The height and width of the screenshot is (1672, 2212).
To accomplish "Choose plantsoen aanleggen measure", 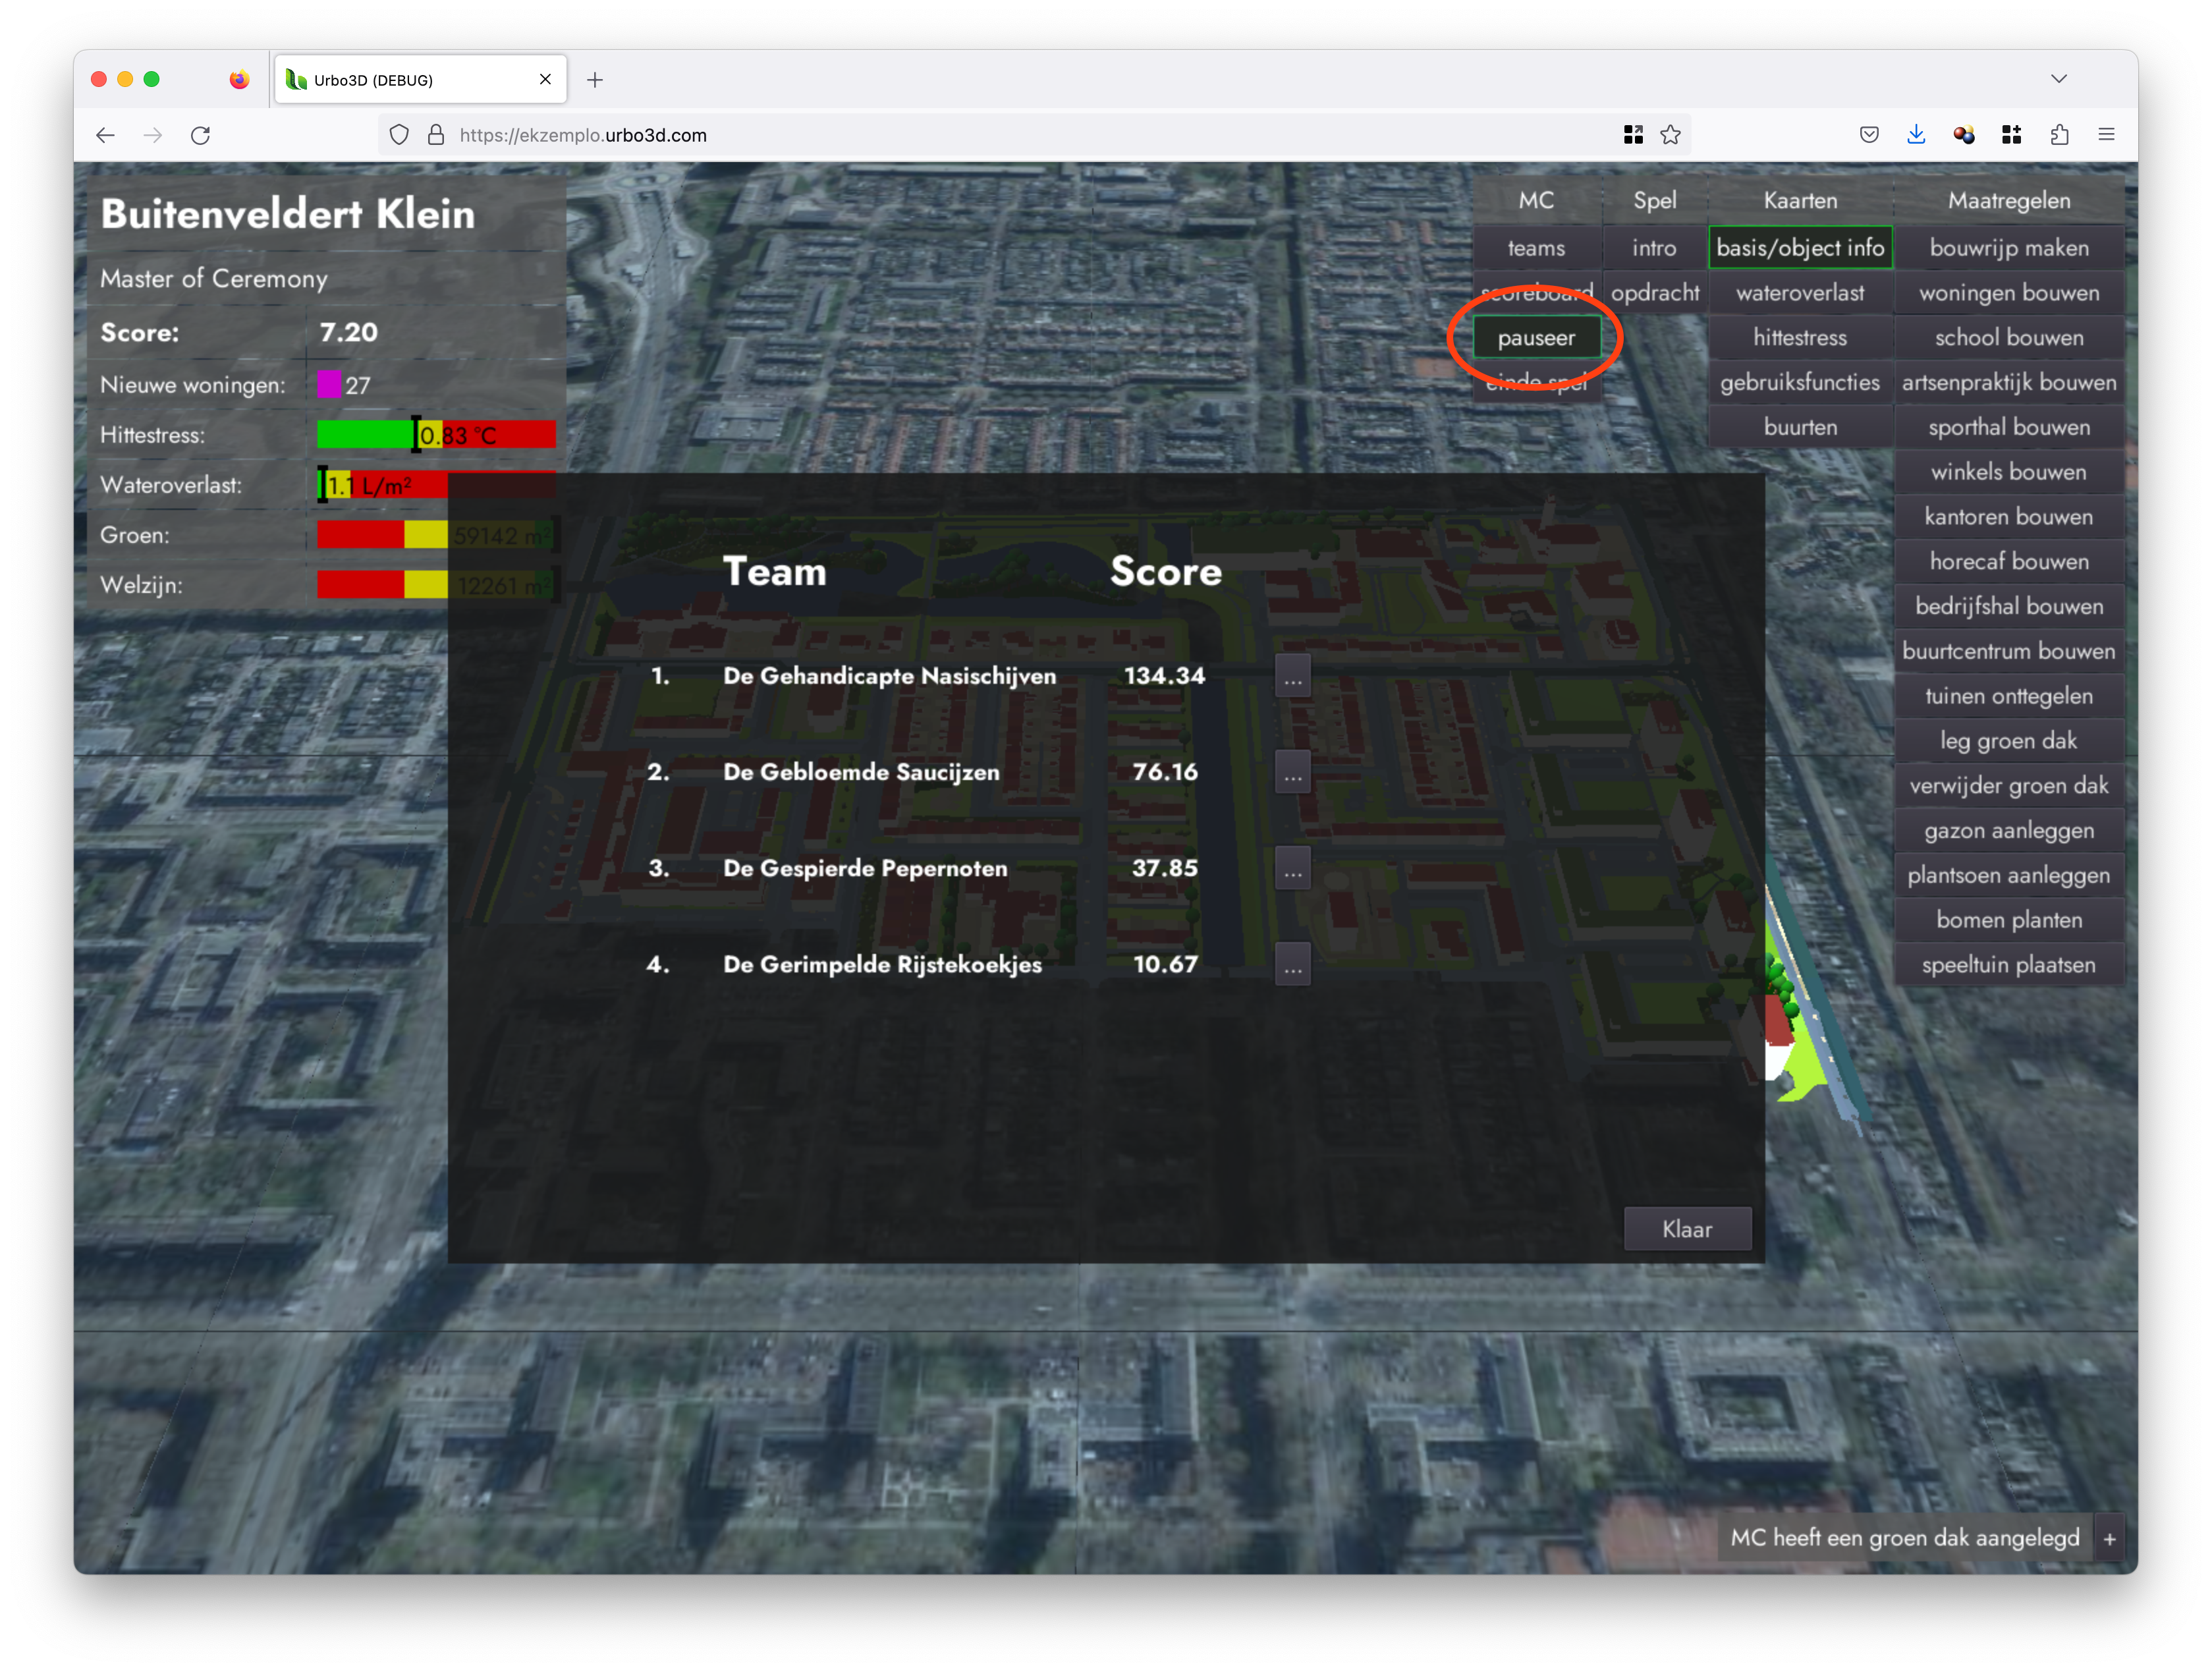I will coord(2009,875).
